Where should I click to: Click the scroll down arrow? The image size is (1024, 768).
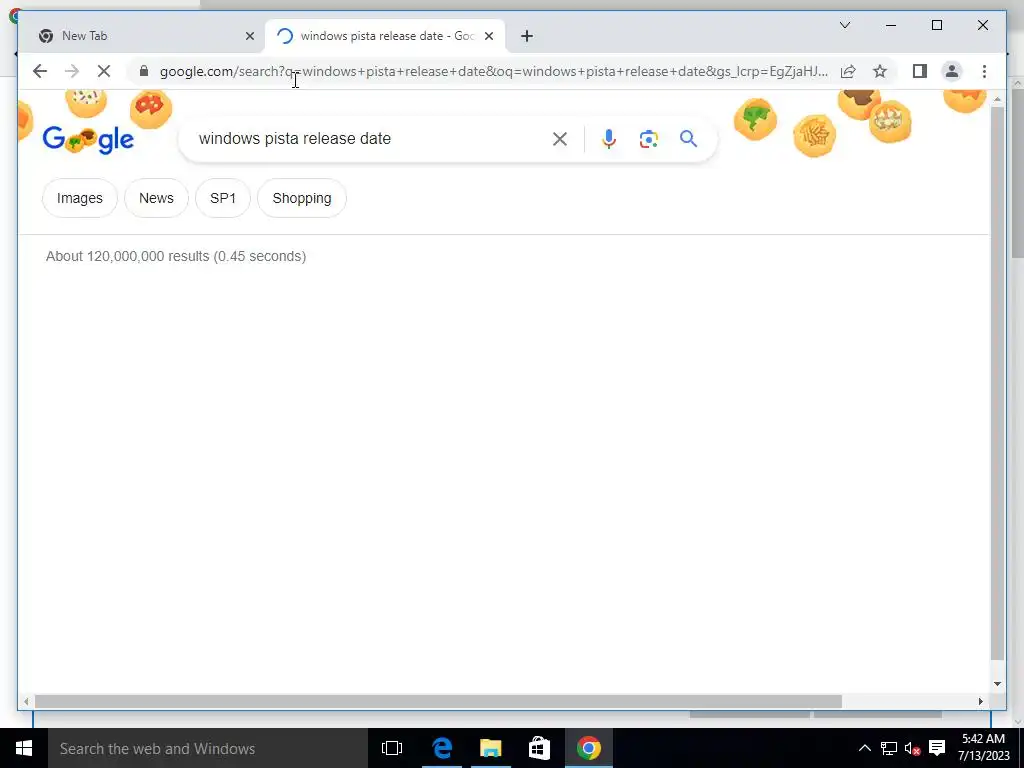(997, 684)
